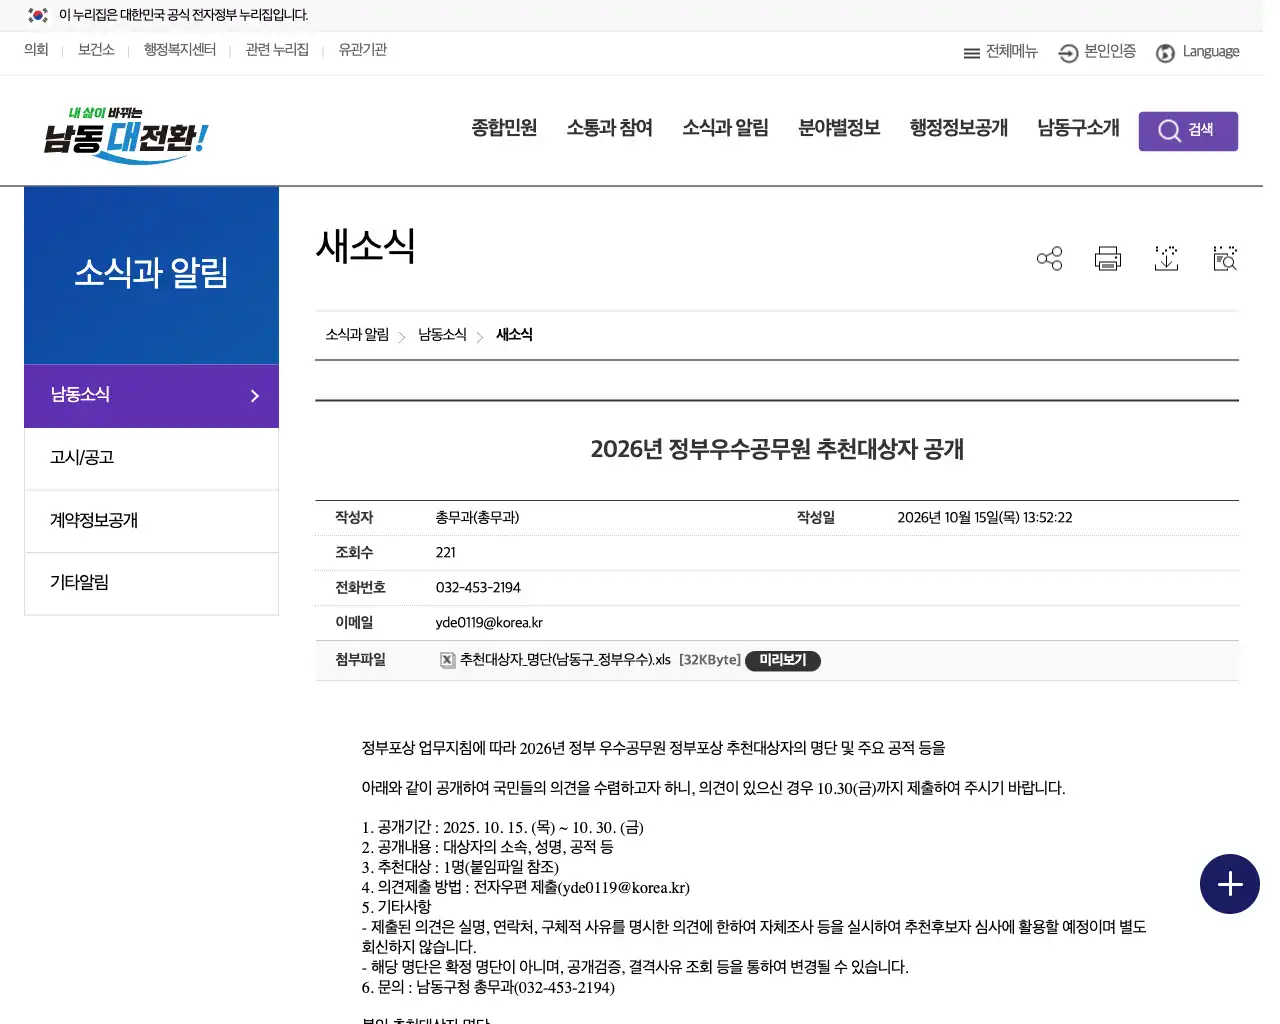Select 기타알림 in sidebar
Screen dimensions: 1280x1024
pos(151,583)
